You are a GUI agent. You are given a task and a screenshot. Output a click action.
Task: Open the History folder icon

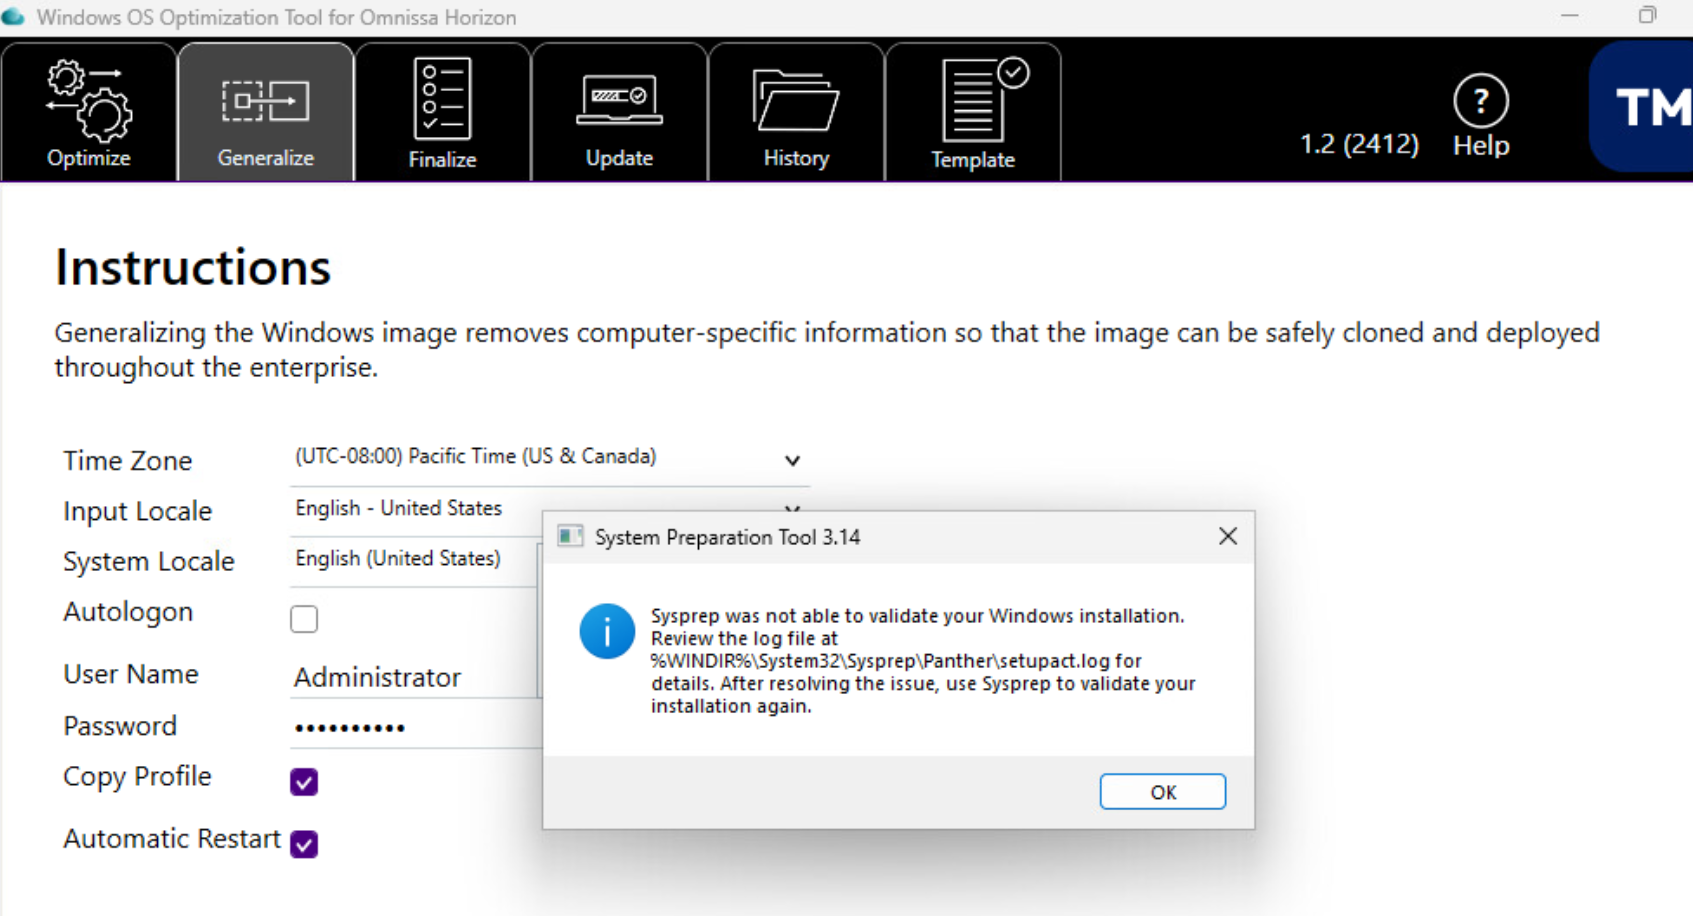click(796, 101)
